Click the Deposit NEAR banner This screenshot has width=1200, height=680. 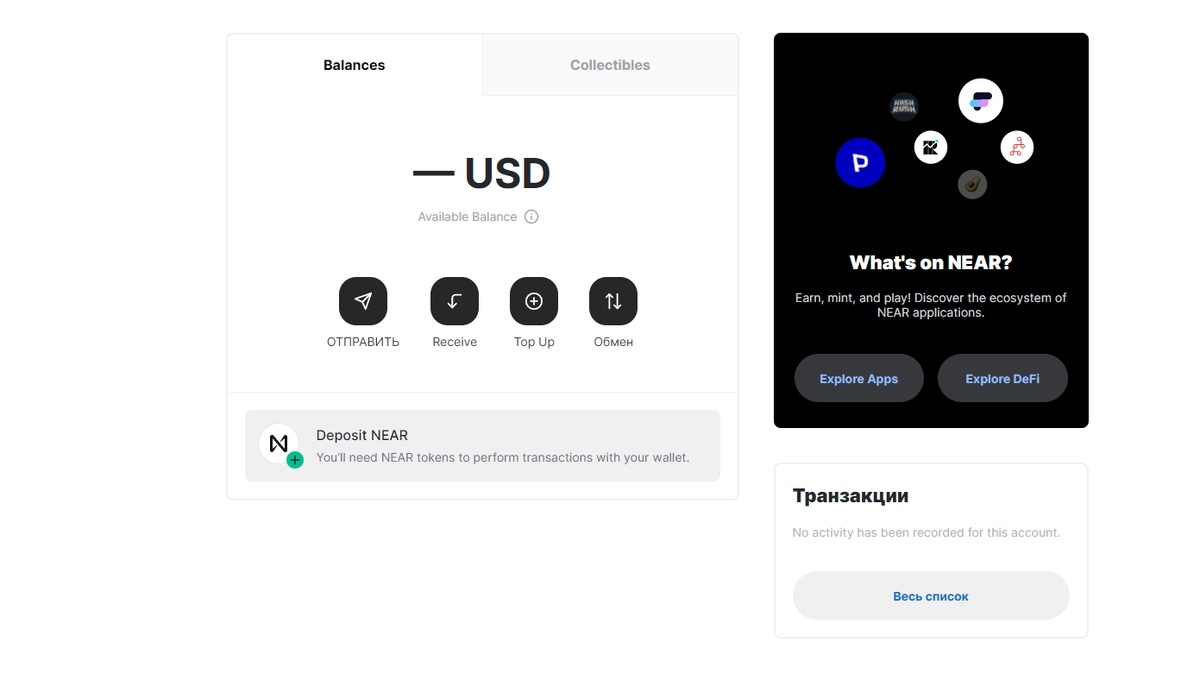(x=482, y=446)
